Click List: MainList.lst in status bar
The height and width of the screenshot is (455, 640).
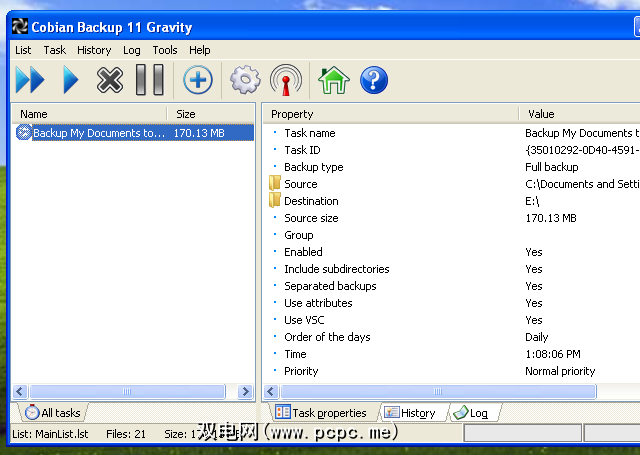click(50, 434)
